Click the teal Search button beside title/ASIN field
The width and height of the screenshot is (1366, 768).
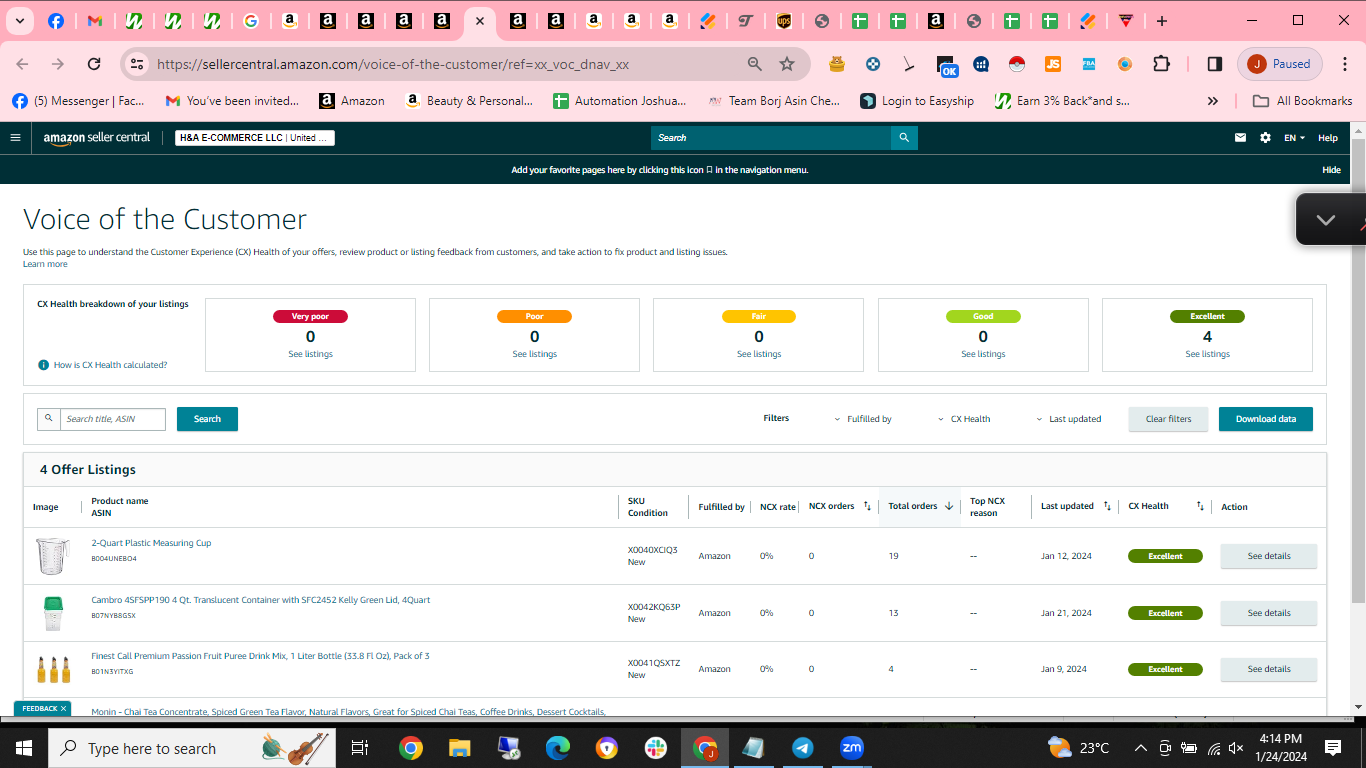pos(207,419)
